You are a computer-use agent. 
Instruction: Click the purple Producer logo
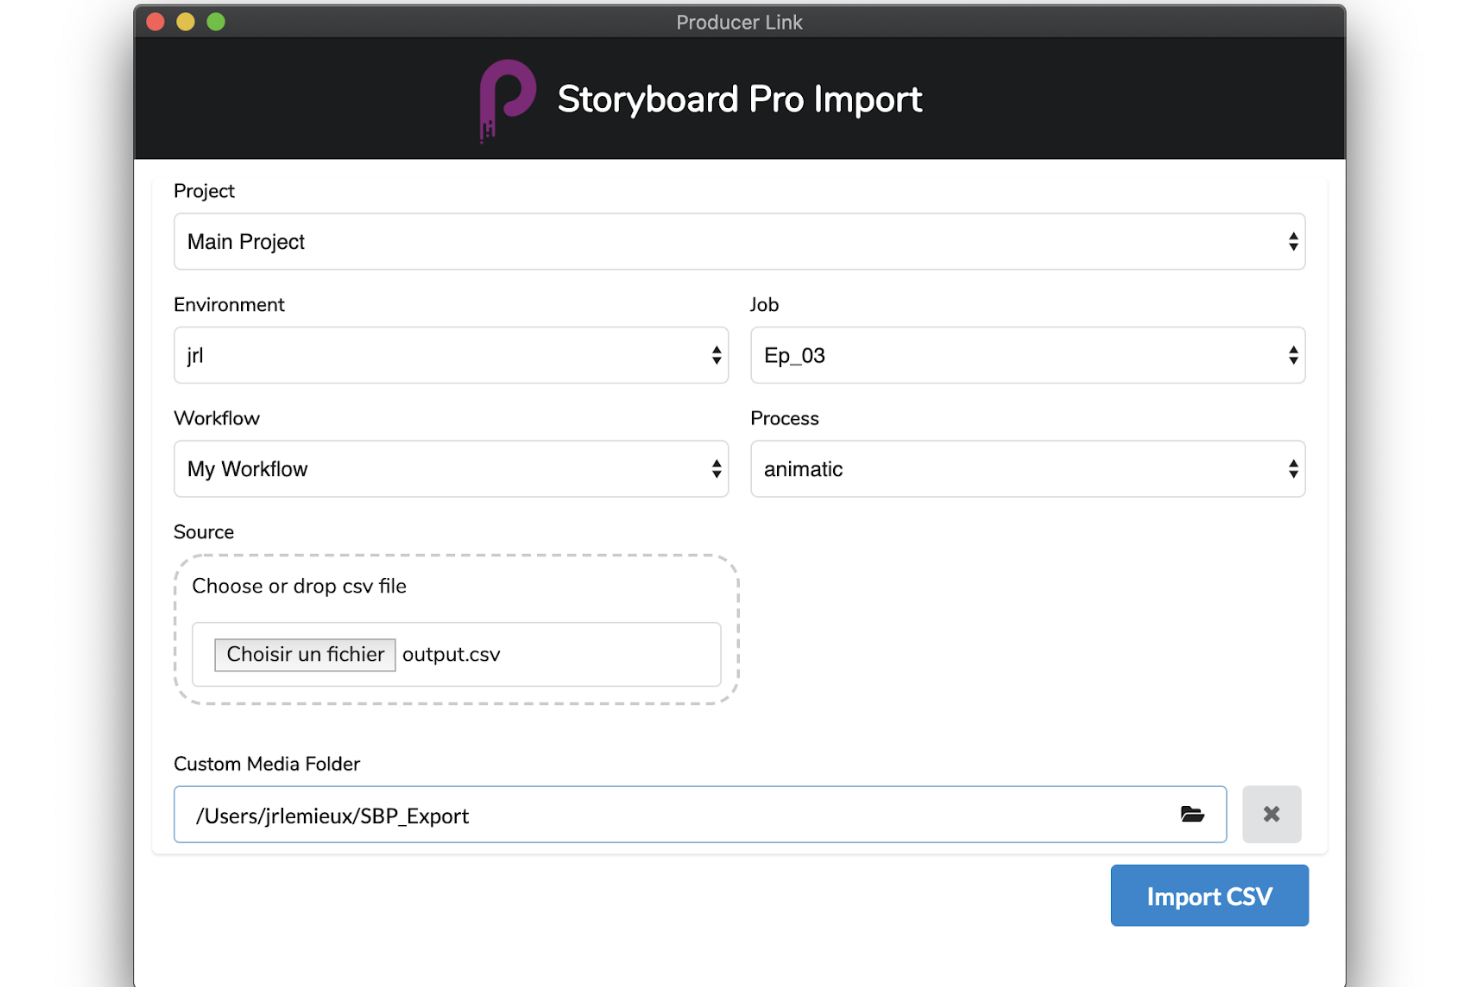(x=507, y=100)
